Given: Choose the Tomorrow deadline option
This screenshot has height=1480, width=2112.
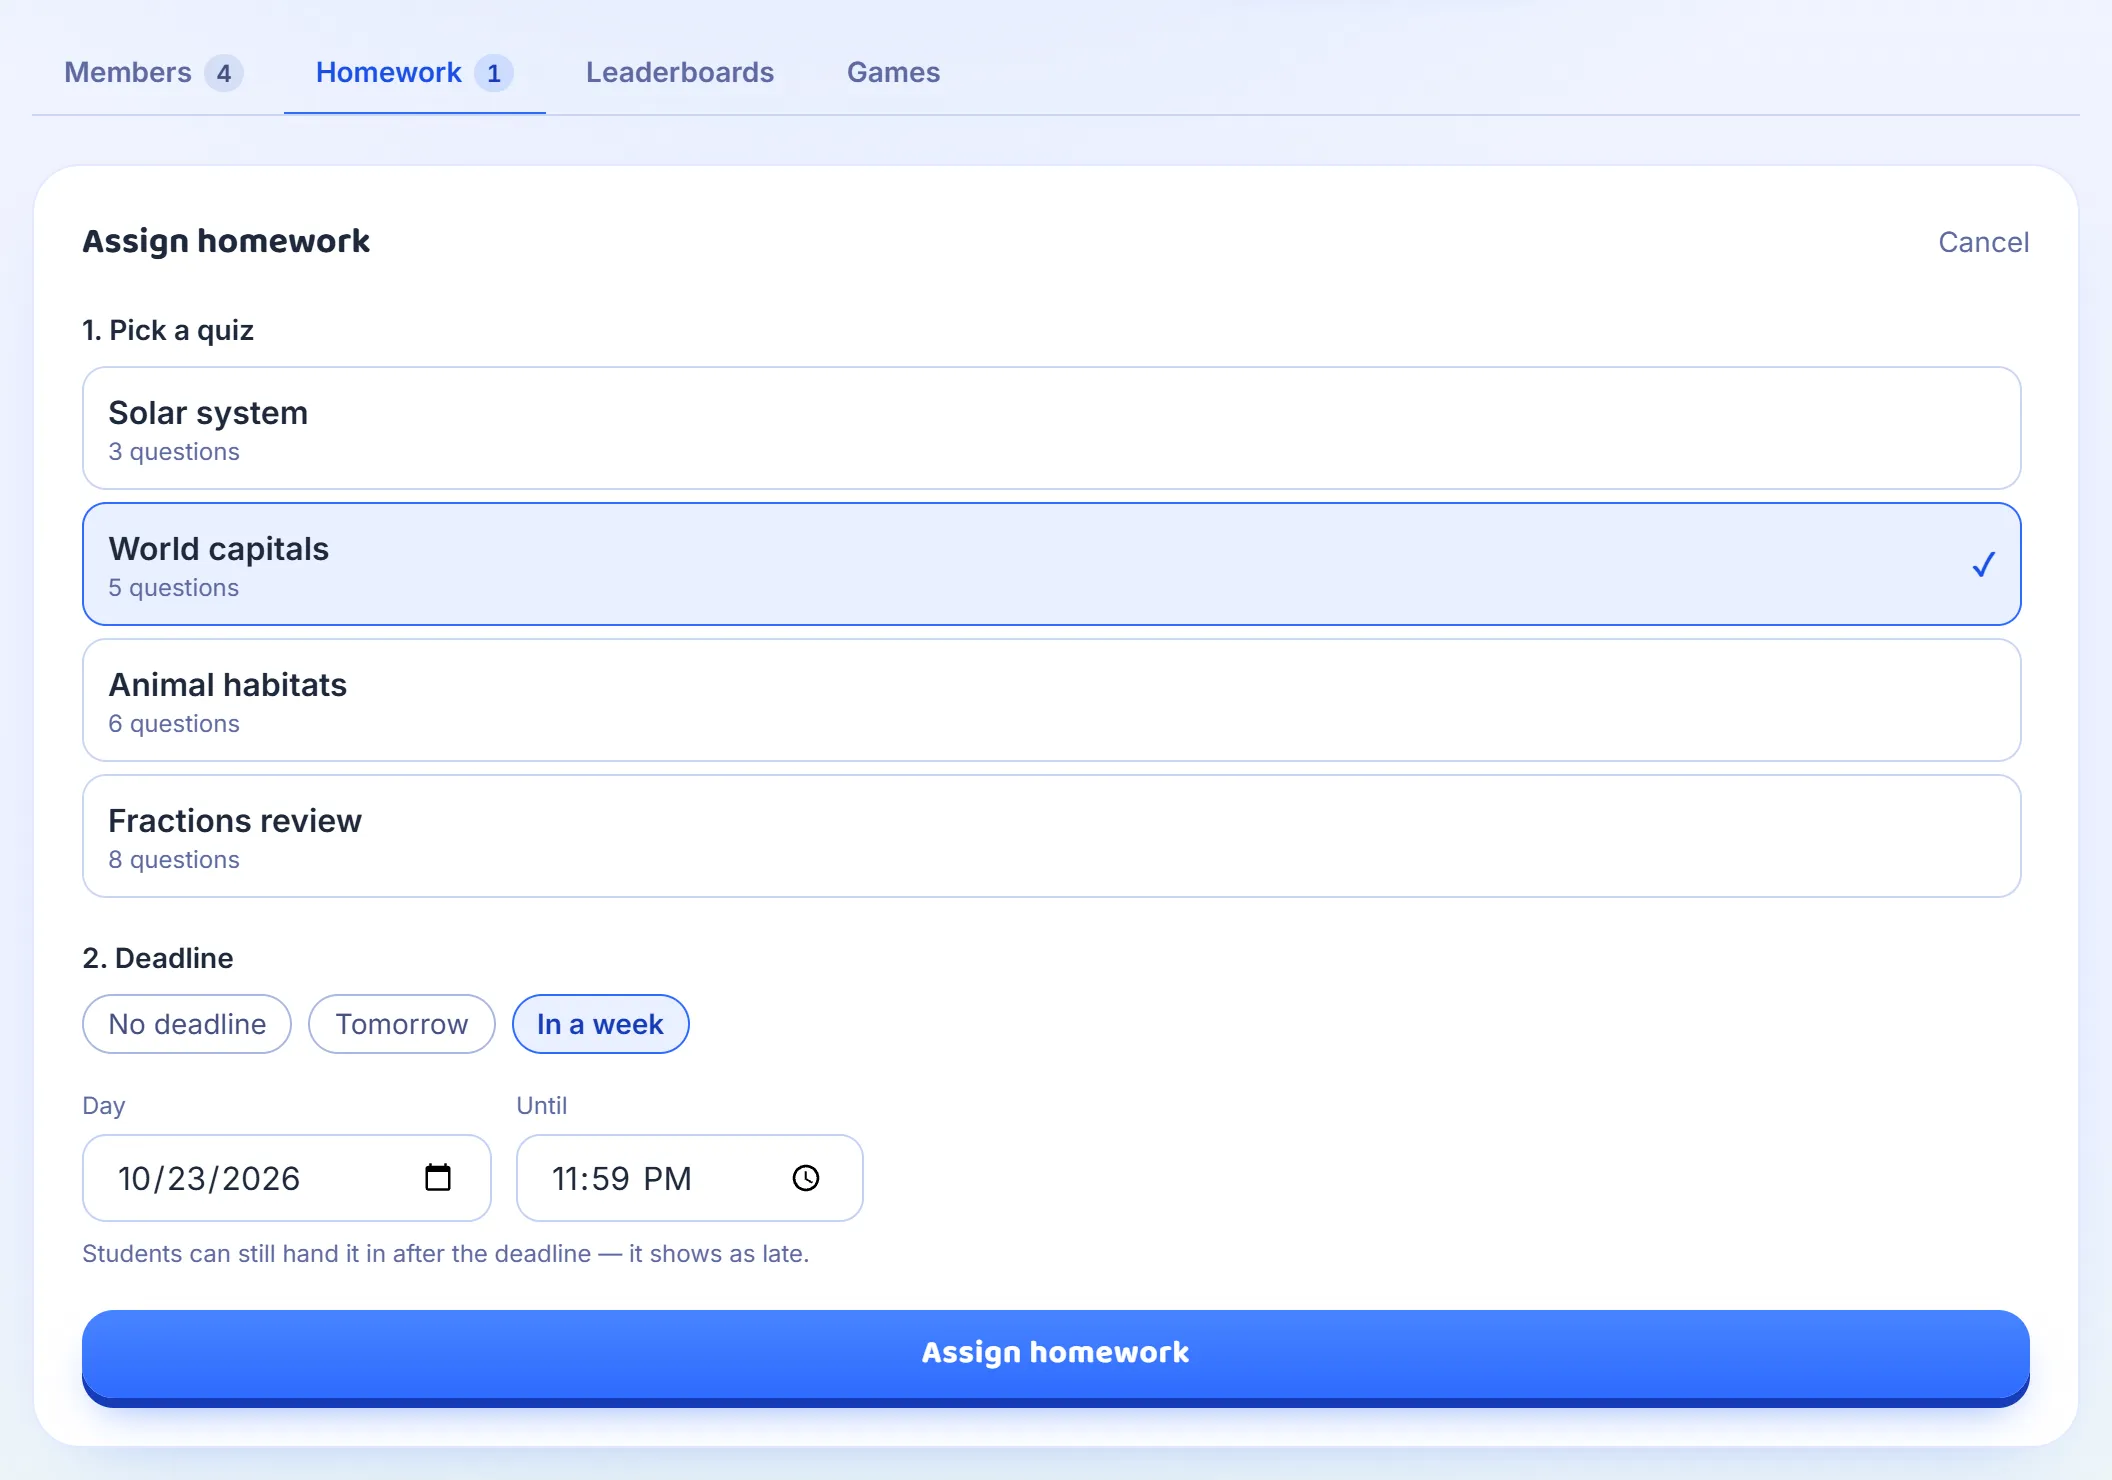Looking at the screenshot, I should (x=402, y=1024).
